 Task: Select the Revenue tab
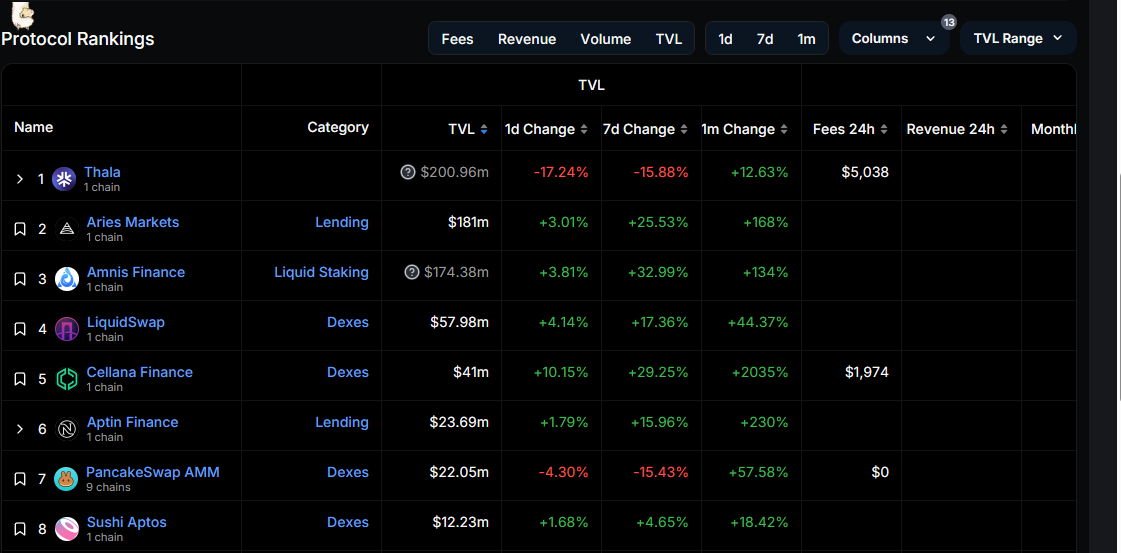[x=527, y=39]
